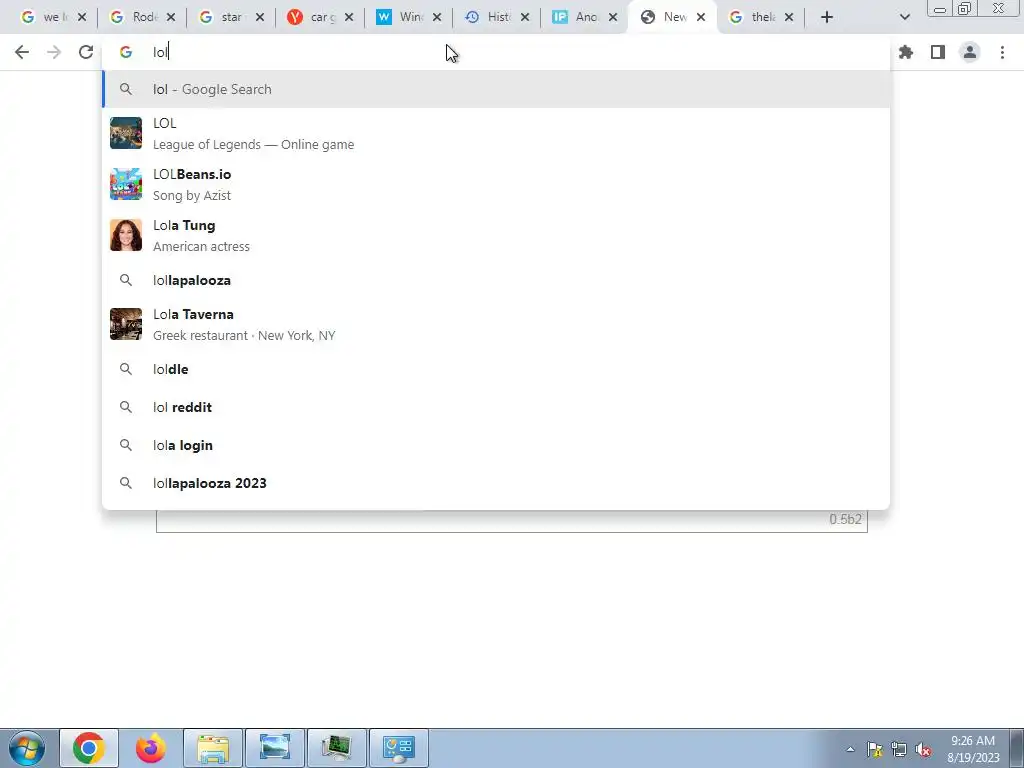Screen dimensions: 1024x768
Task: Select lollapalooza suggestion
Action: pyautogui.click(x=496, y=280)
